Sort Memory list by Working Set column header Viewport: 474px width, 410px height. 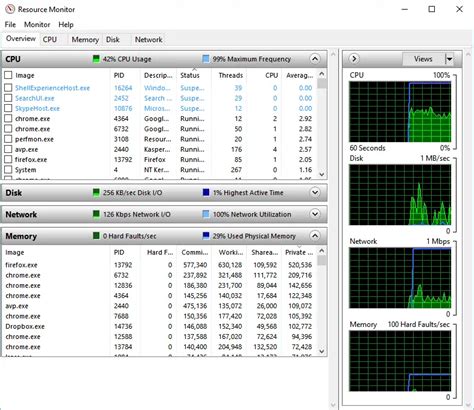point(230,252)
